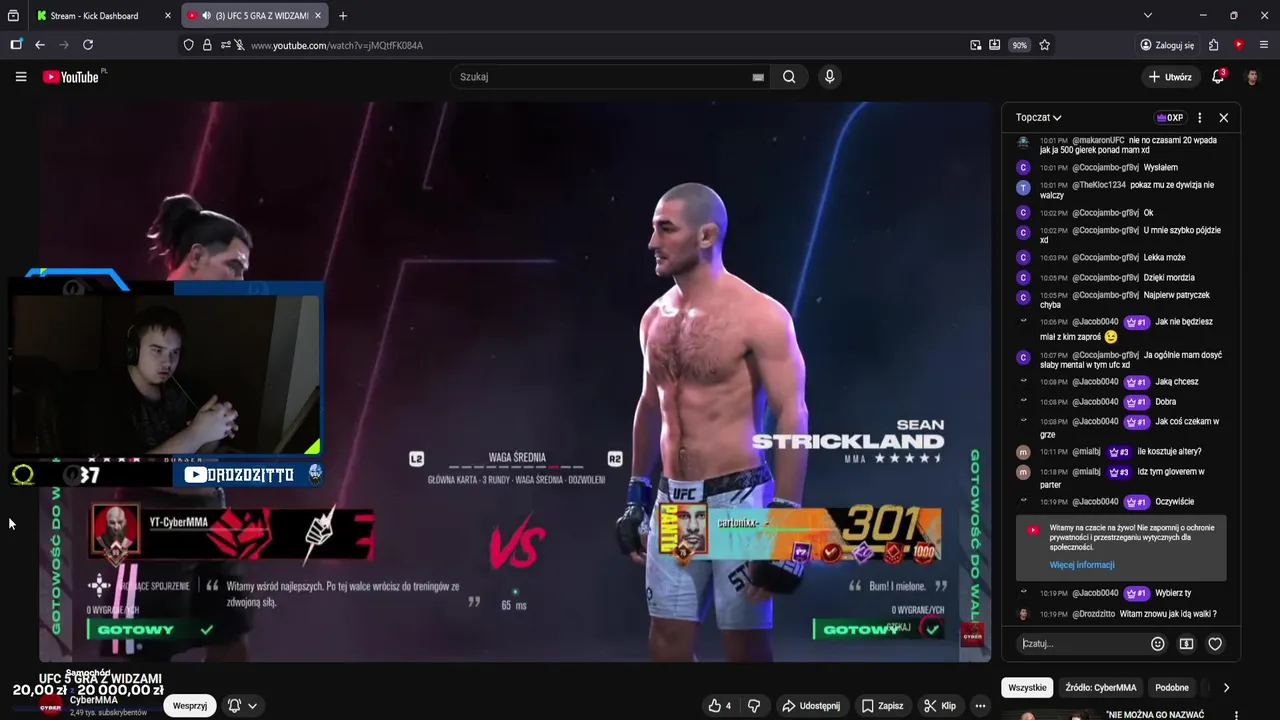Screen dimensions: 1280x720
Task: Open the browser extensions puzzle icon
Action: 1213,45
